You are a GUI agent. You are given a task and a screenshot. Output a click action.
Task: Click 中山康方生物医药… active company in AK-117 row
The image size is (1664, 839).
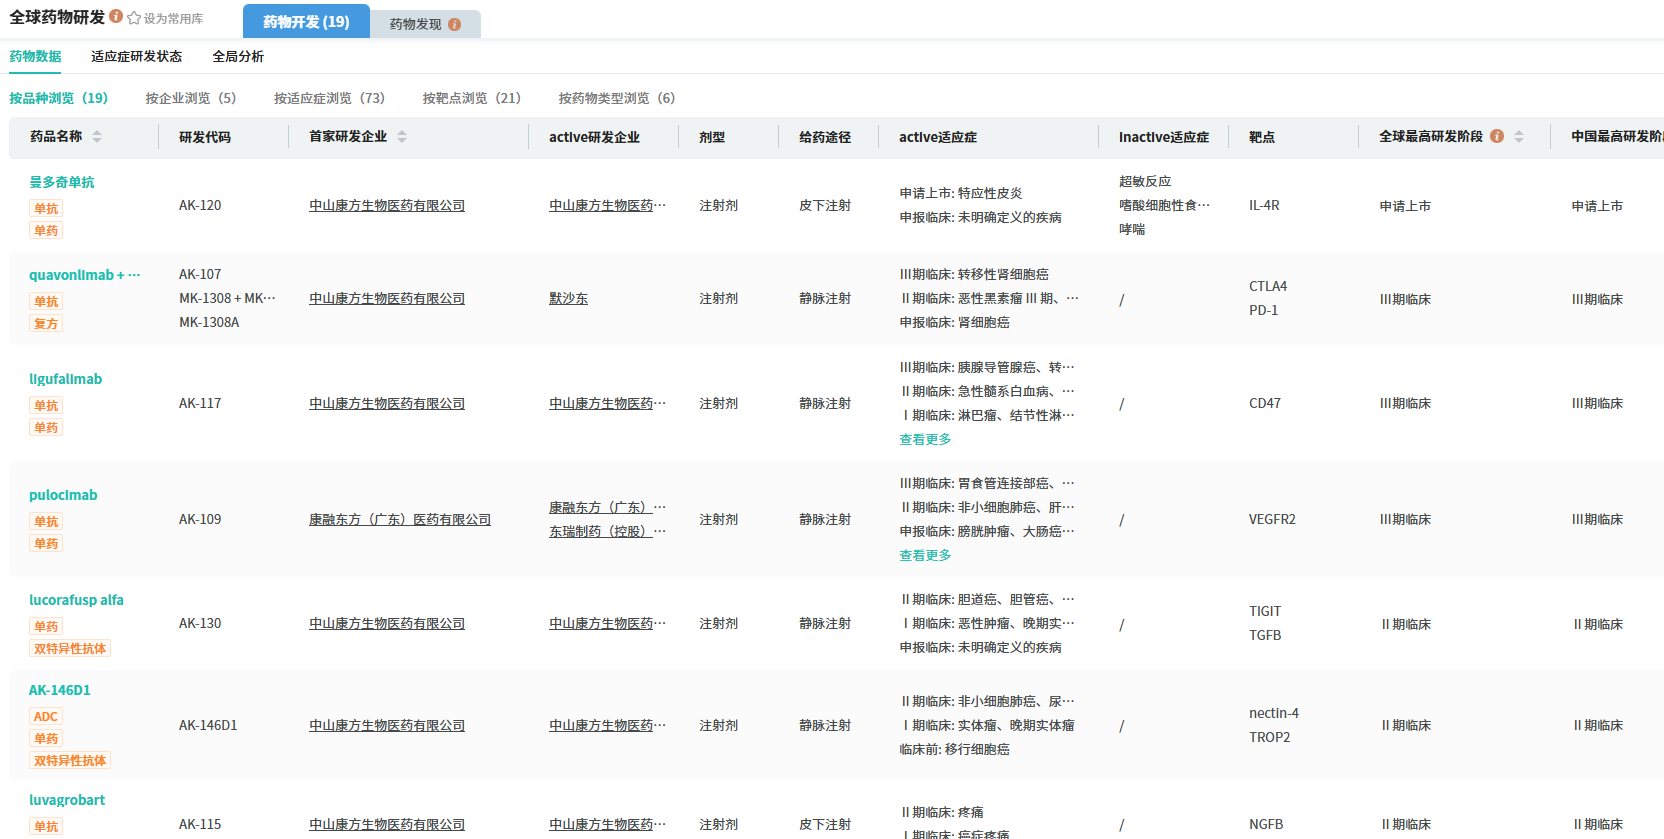pyautogui.click(x=607, y=403)
